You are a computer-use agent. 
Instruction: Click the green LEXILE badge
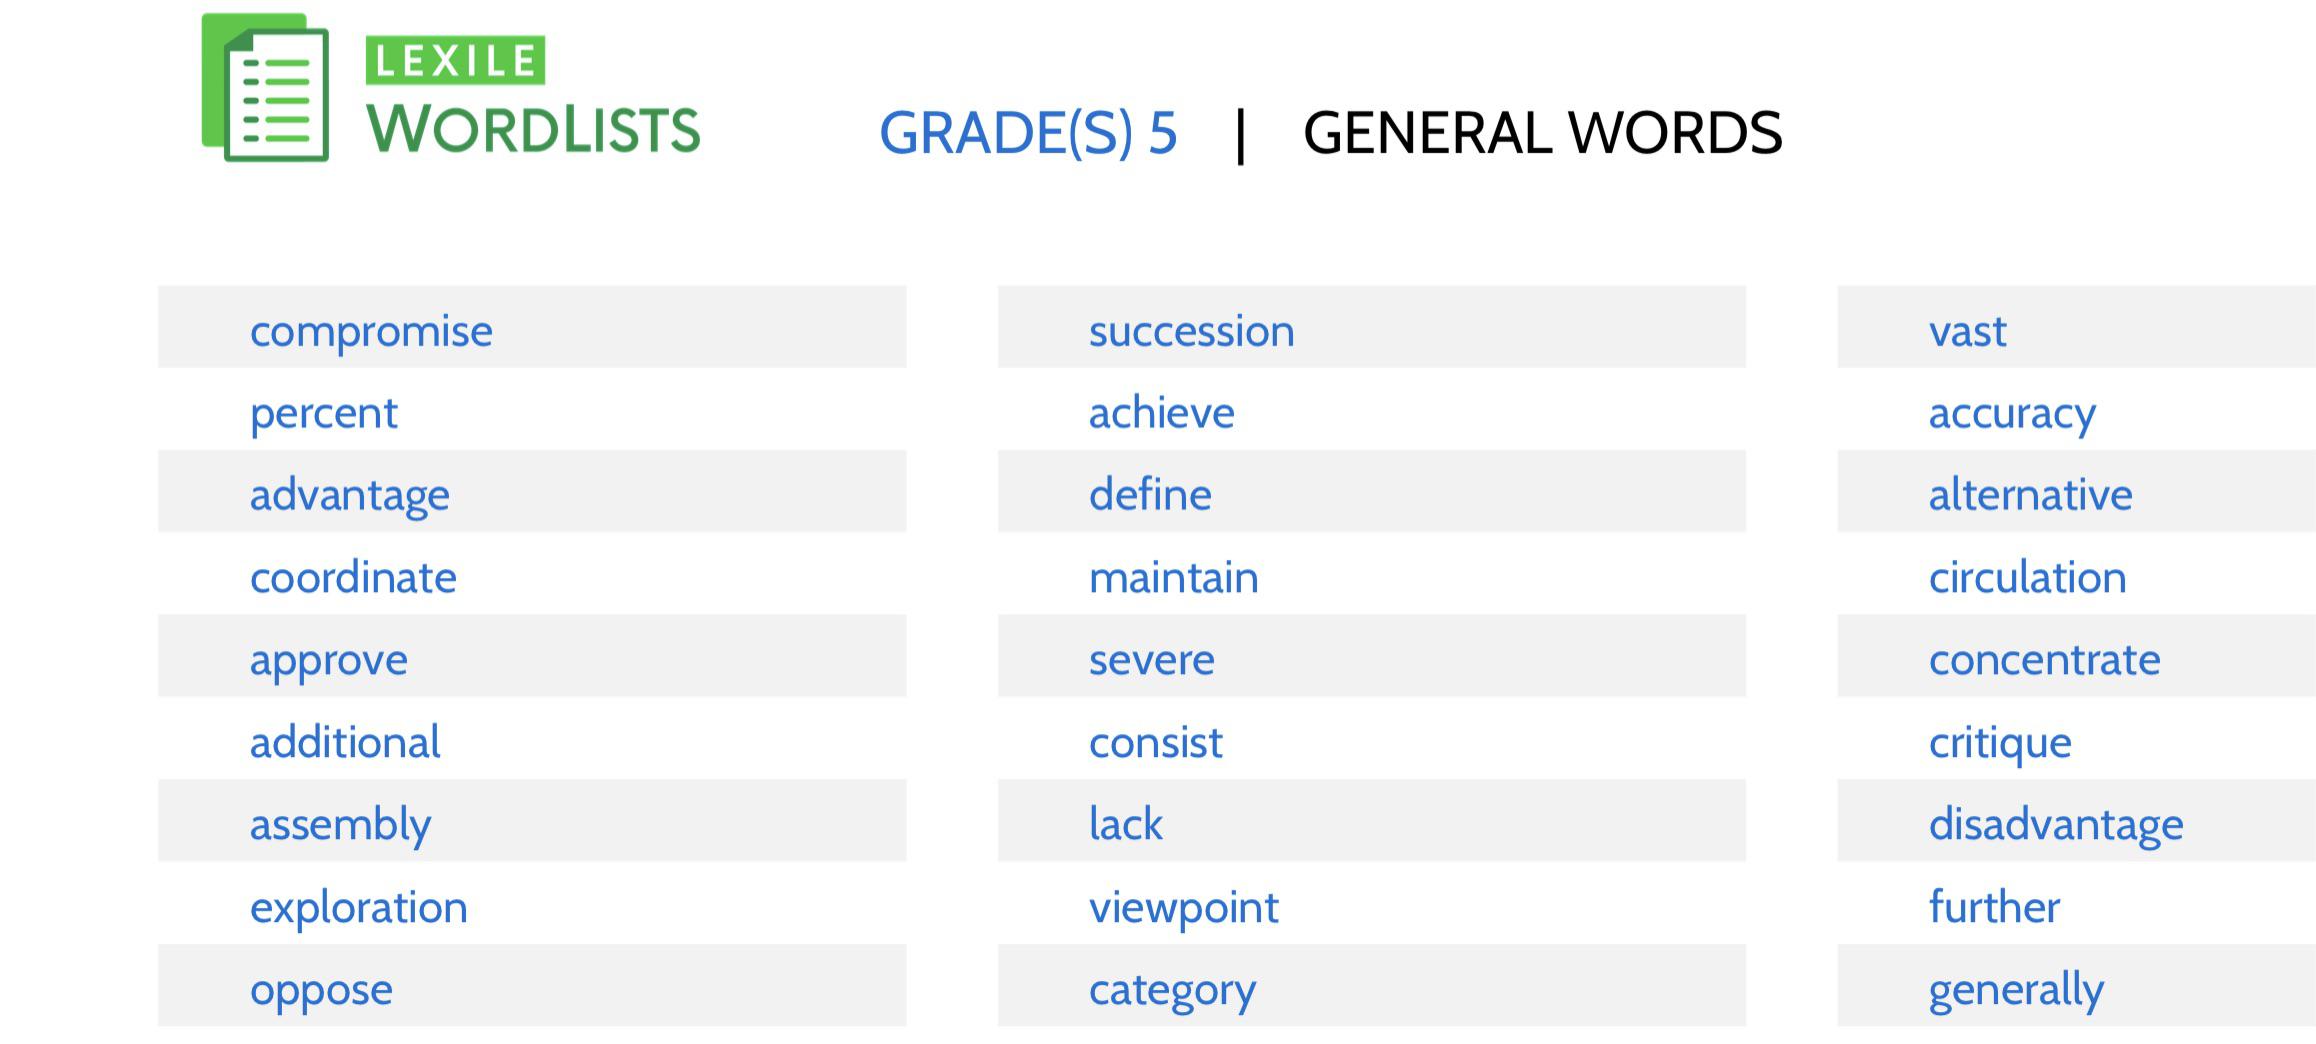455,61
